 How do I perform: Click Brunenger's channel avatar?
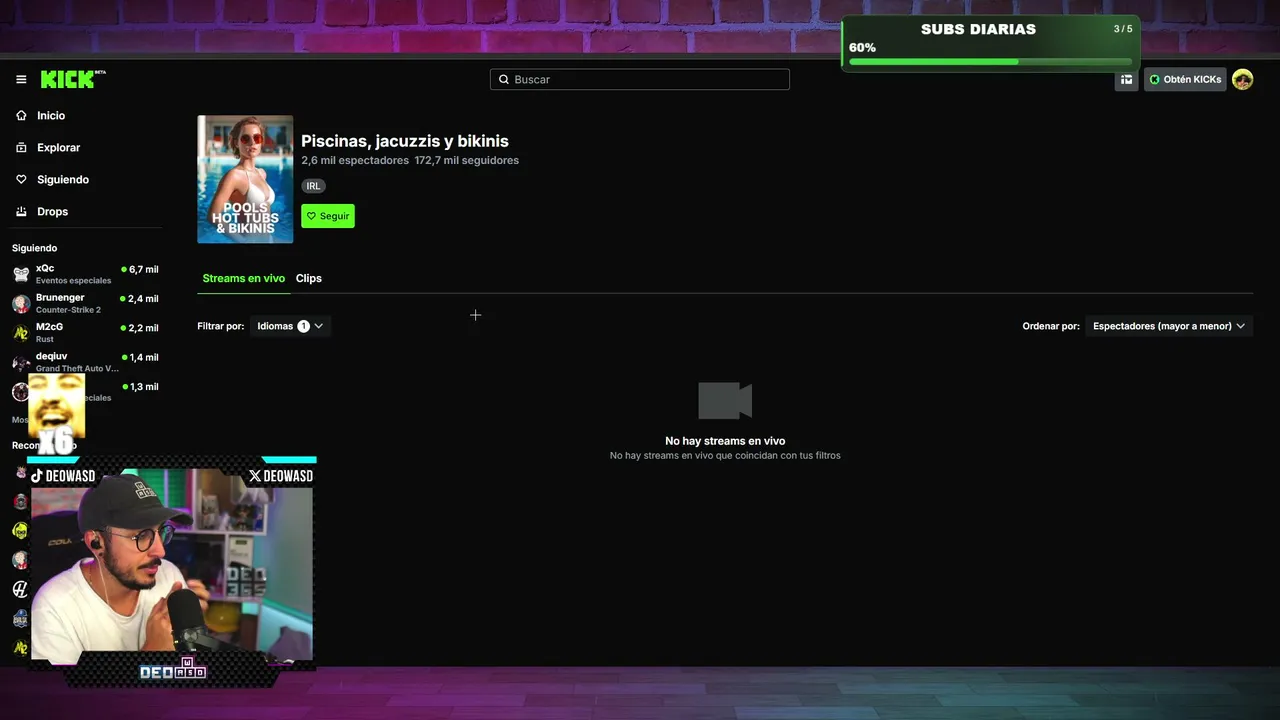coord(21,303)
